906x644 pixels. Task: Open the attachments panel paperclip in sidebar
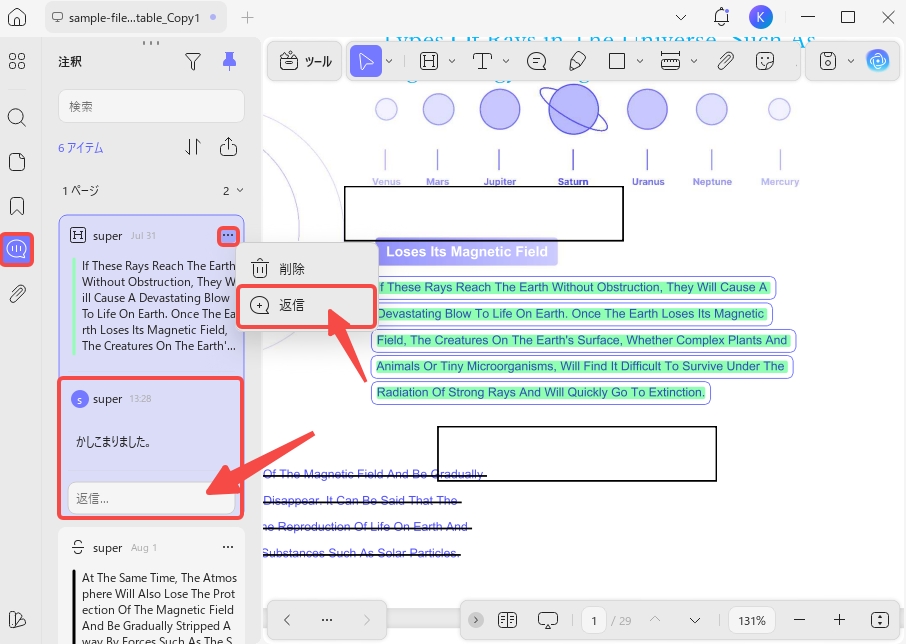tap(17, 293)
